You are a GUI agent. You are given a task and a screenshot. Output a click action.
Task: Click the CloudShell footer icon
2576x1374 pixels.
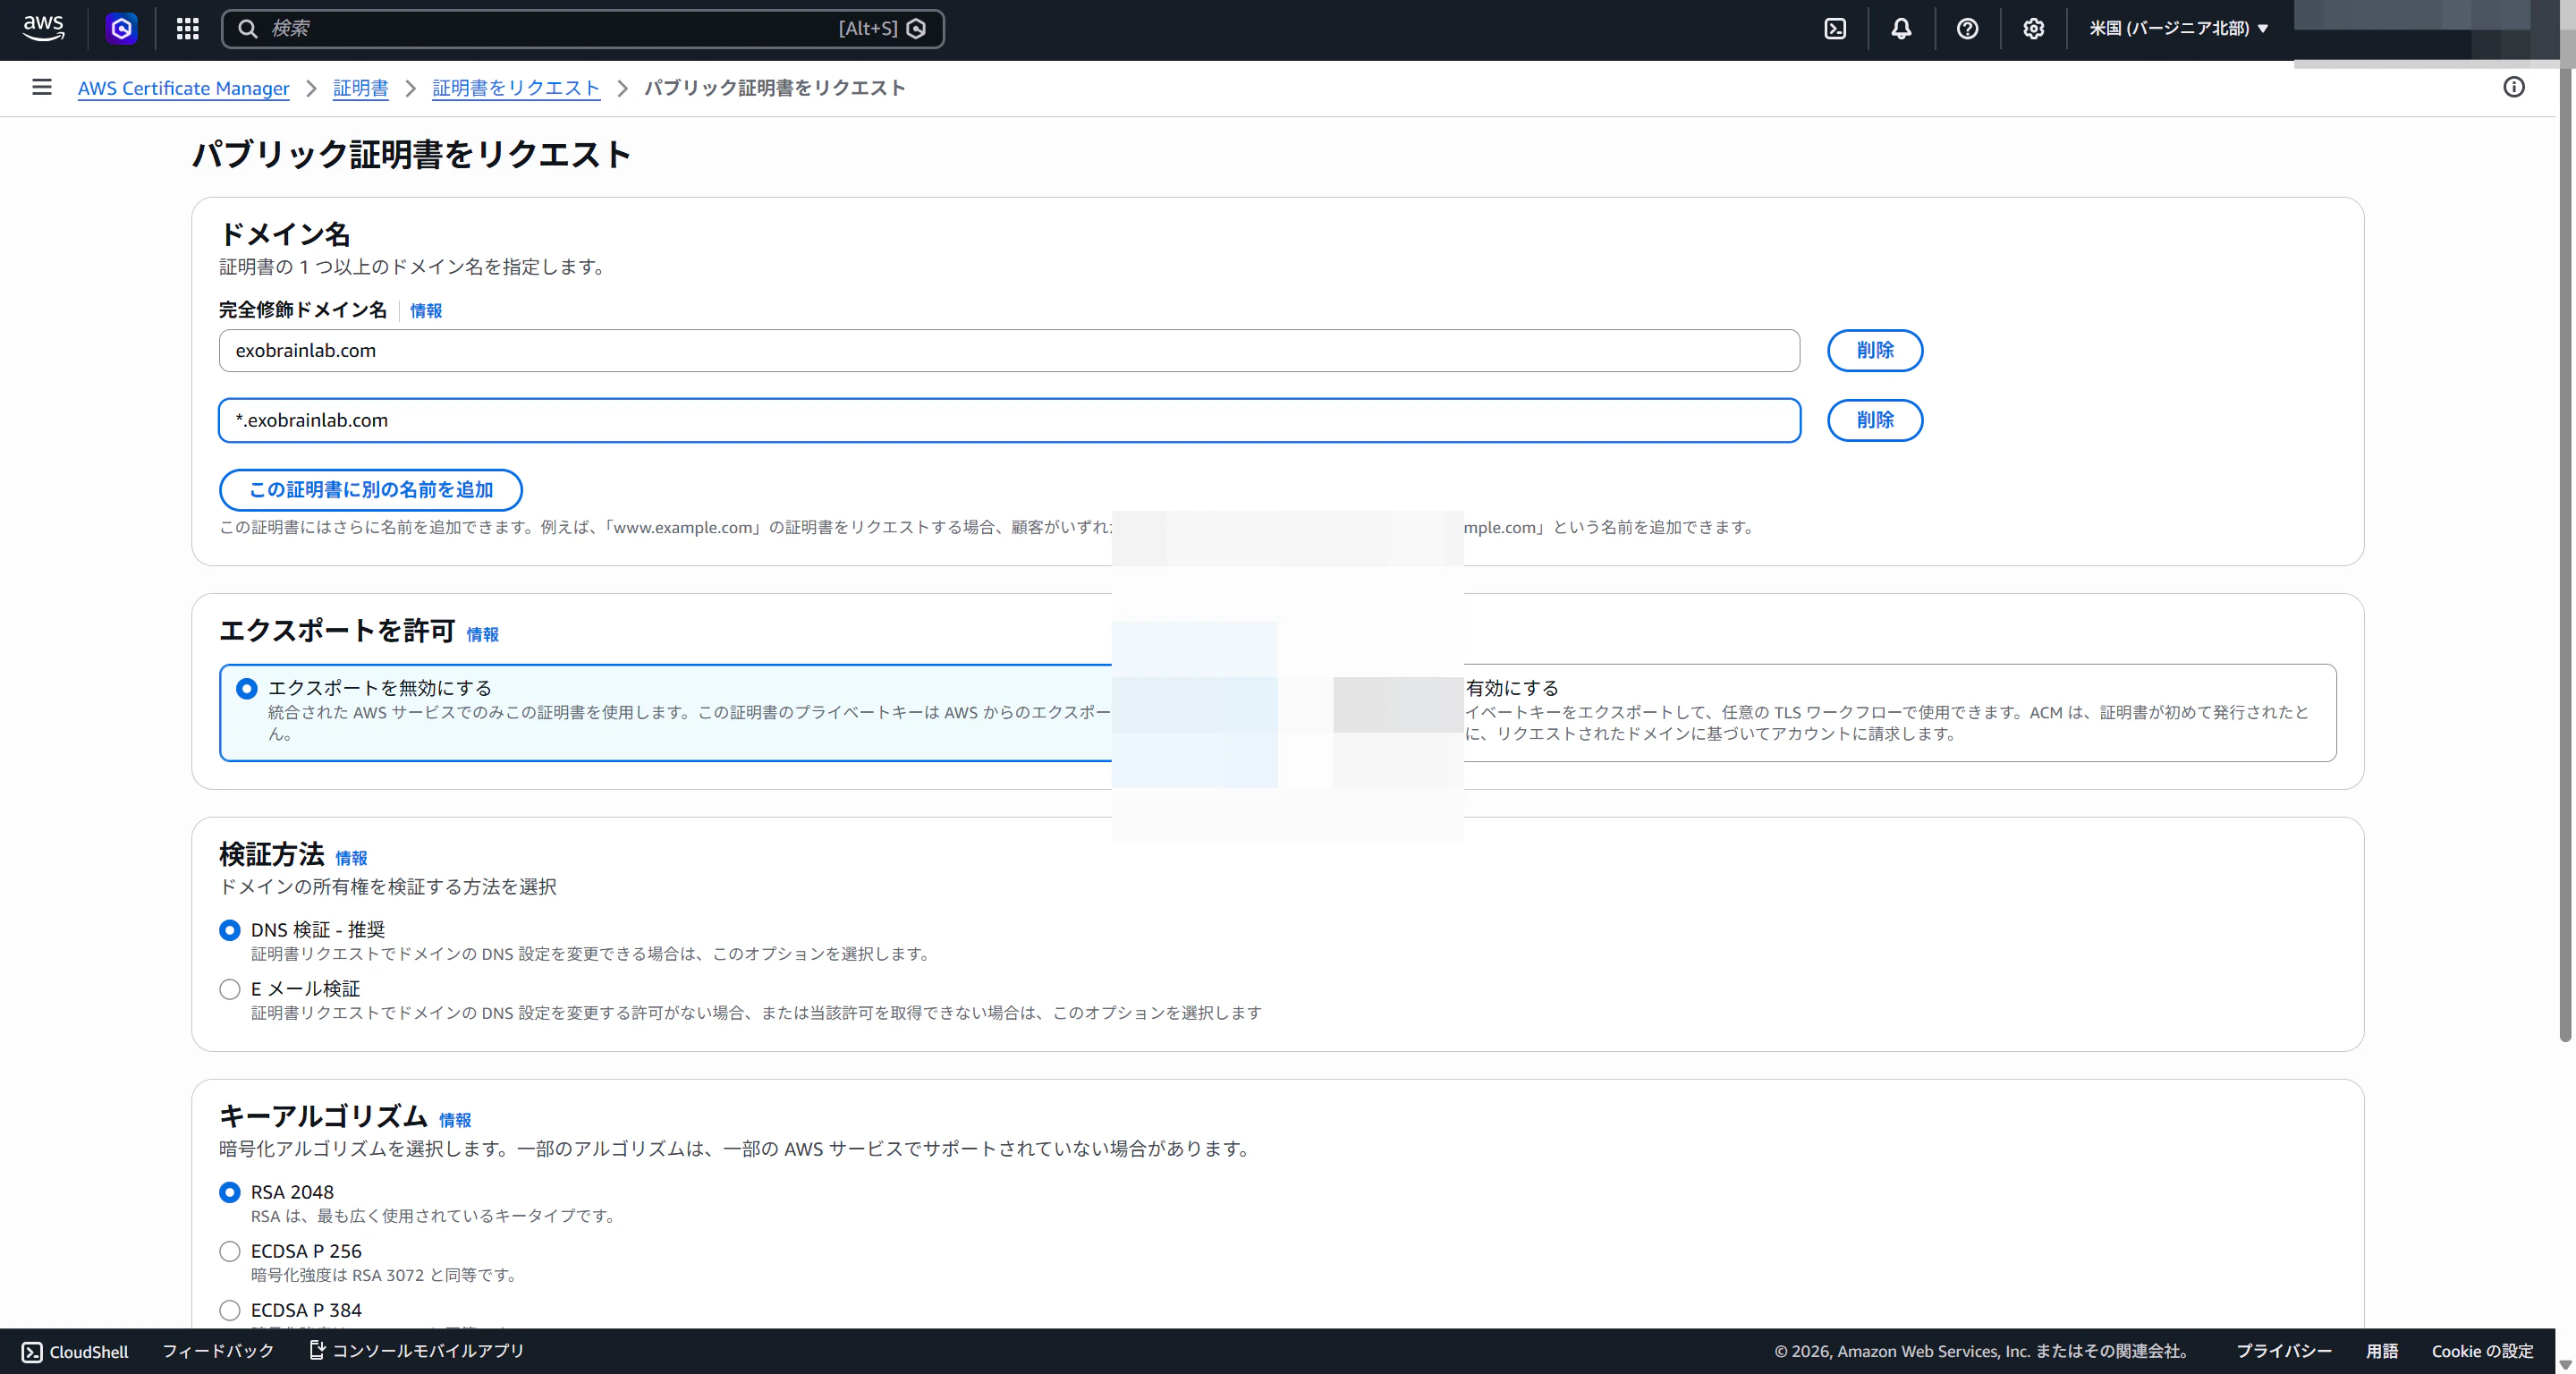pyautogui.click(x=32, y=1352)
